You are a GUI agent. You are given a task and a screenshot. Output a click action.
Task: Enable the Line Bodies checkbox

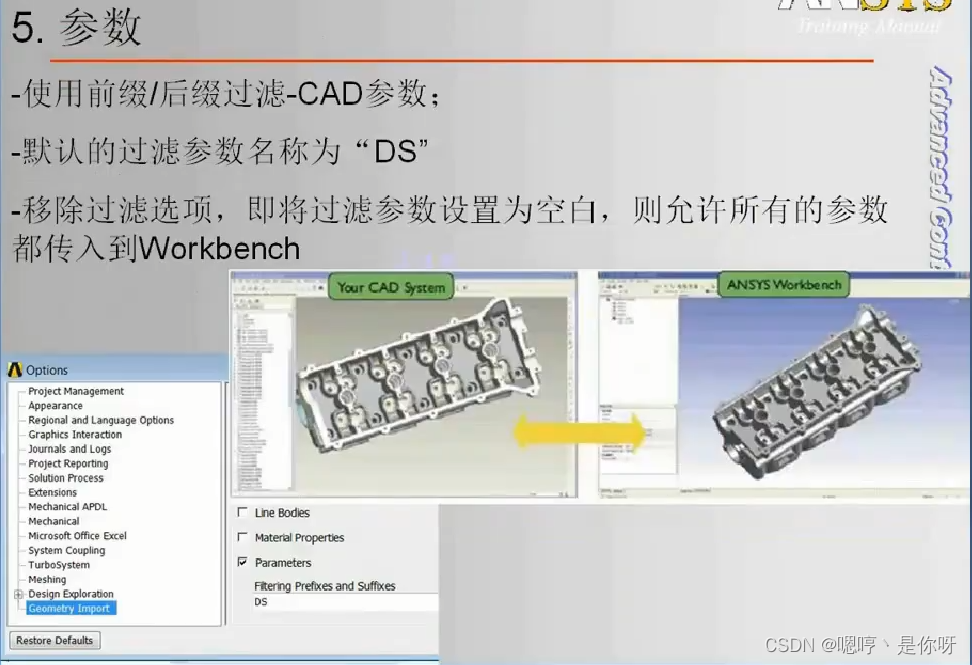coord(242,512)
